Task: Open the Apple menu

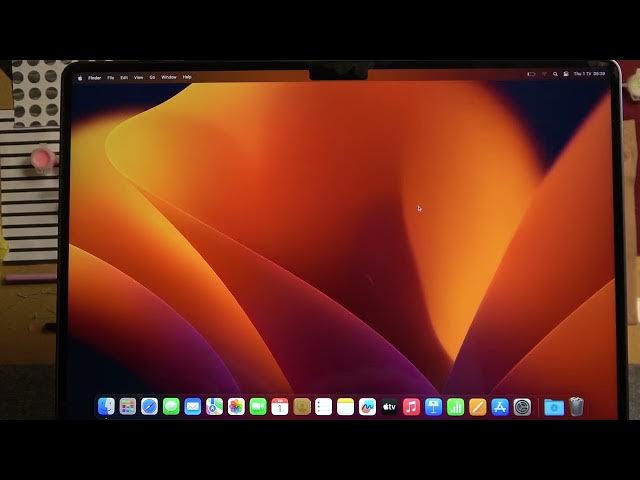Action: [80, 78]
